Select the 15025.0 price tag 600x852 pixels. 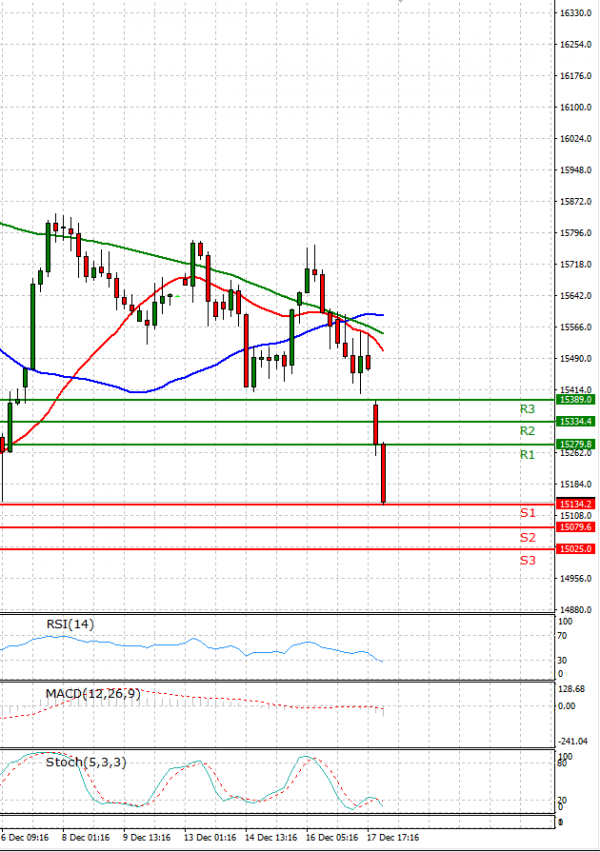coord(576,549)
